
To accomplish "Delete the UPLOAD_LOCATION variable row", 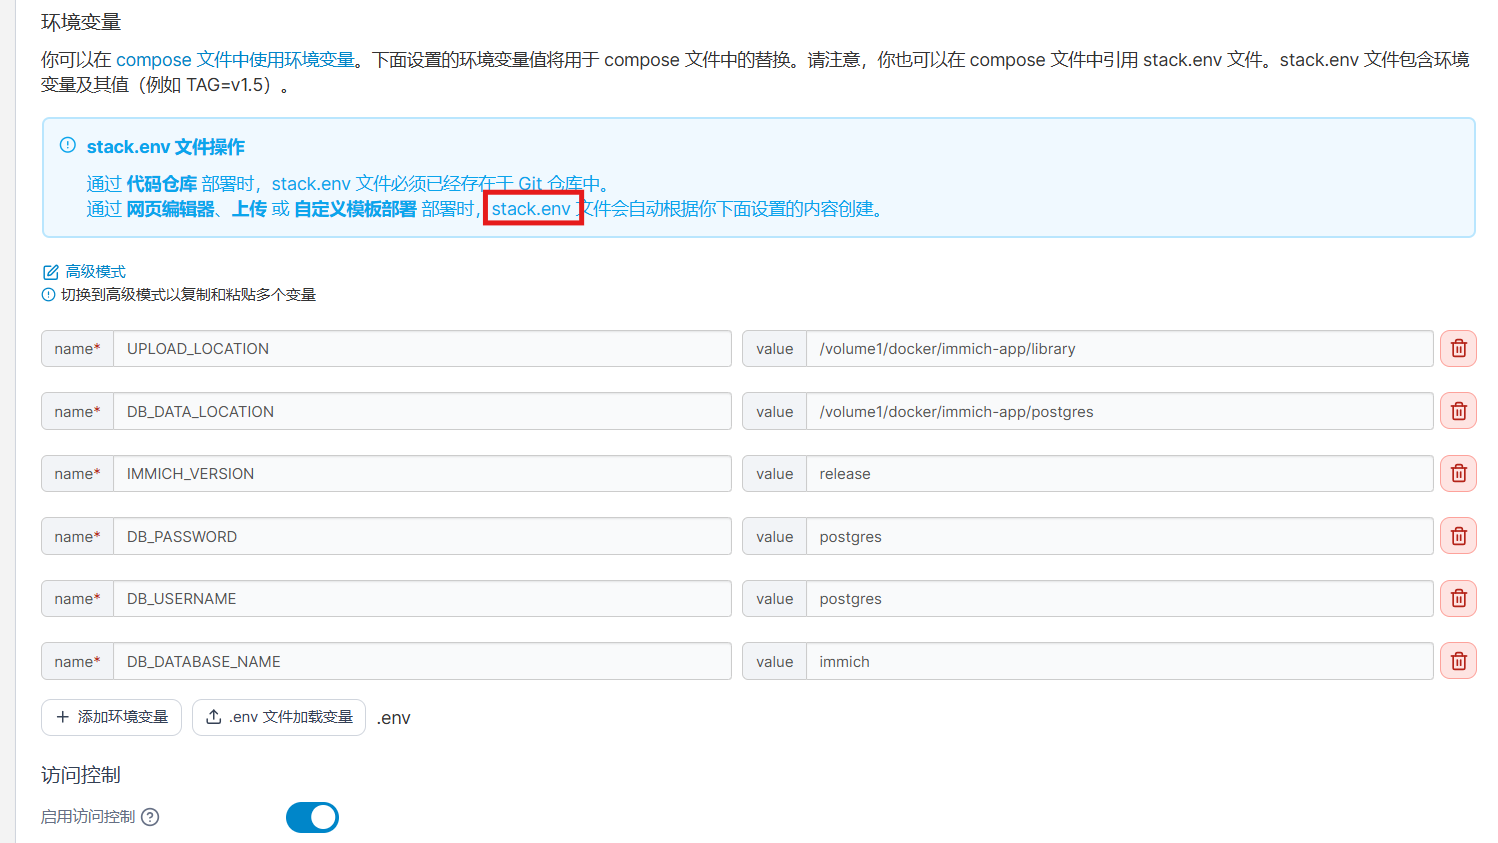I will [x=1458, y=349].
